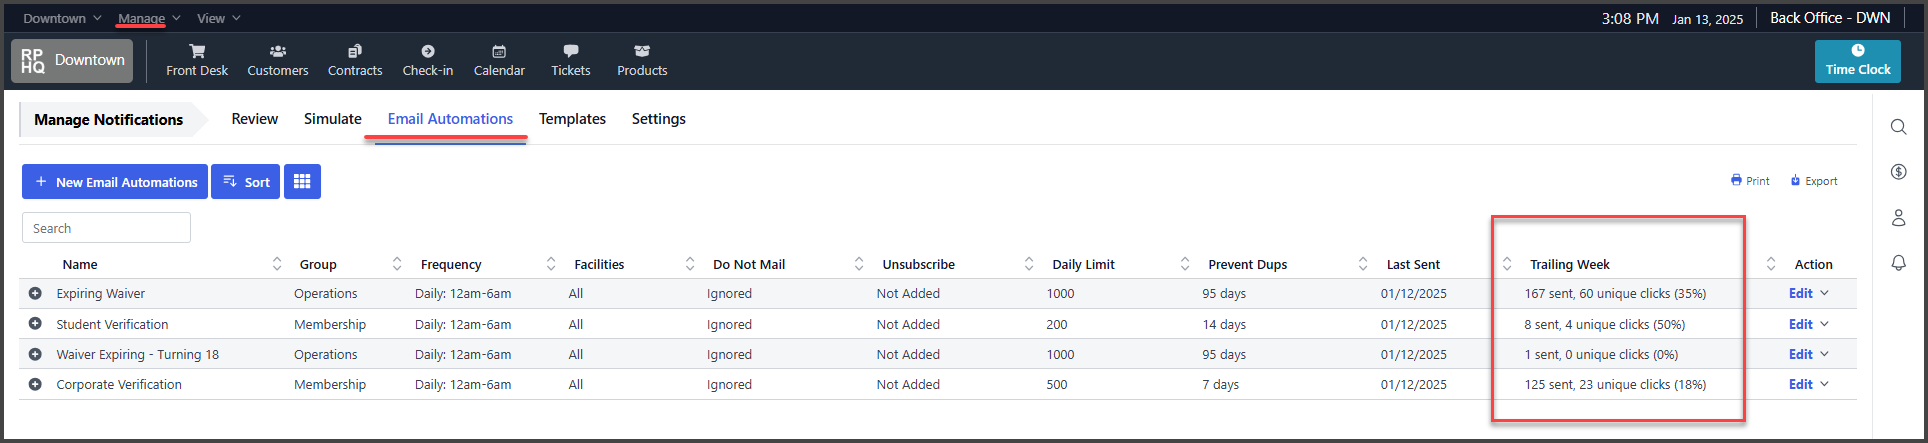
Task: Expand the Corporate Verification row details
Action: click(x=35, y=385)
